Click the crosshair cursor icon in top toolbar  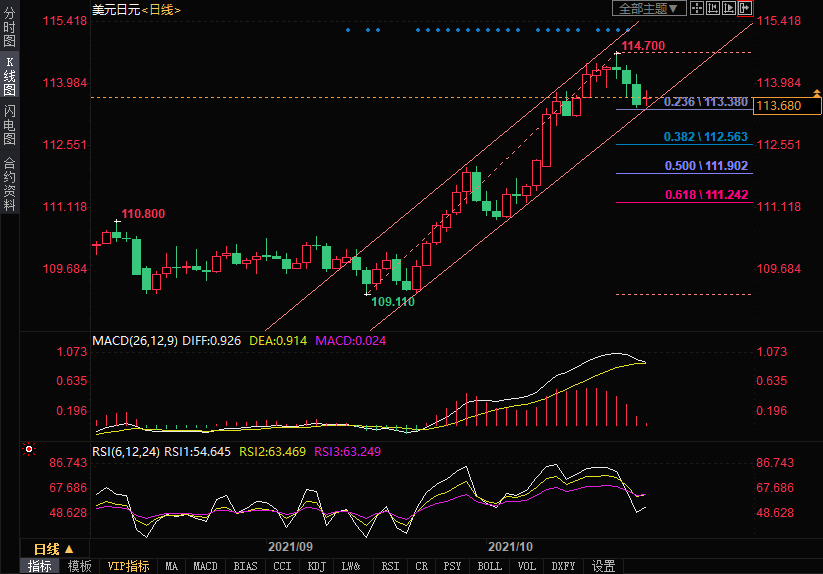click(x=697, y=8)
